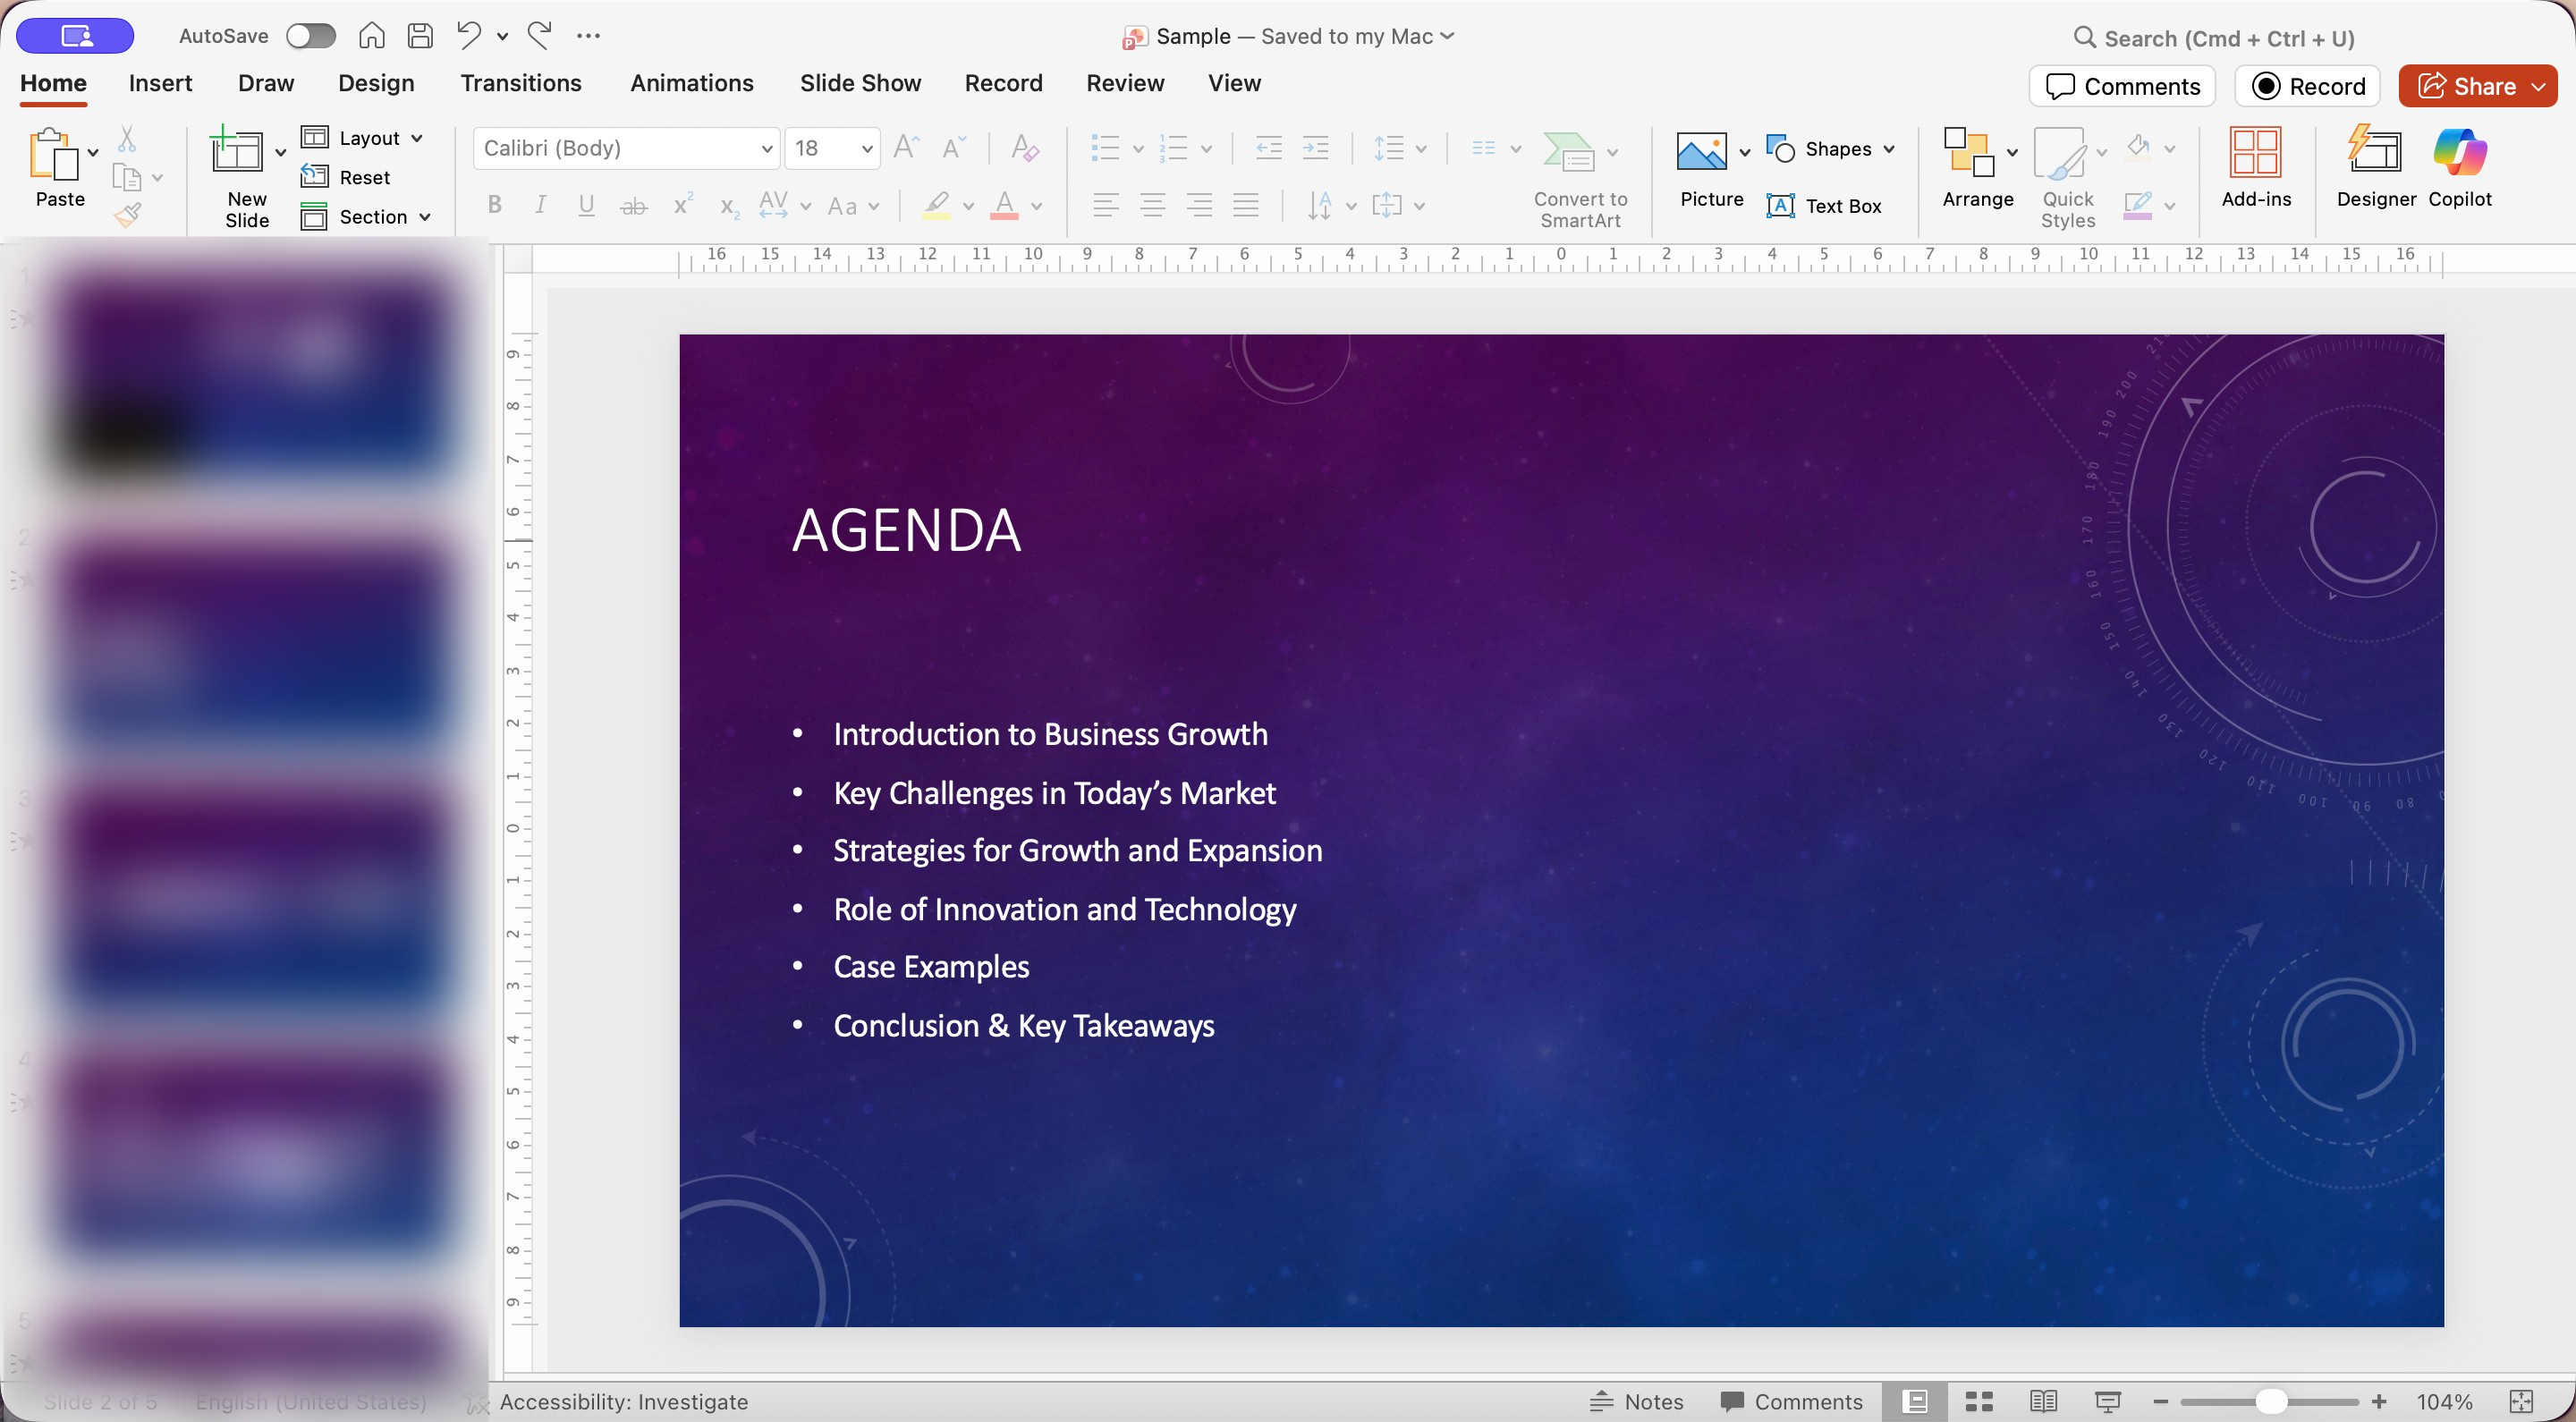Click the Designer icon

coord(2375,152)
